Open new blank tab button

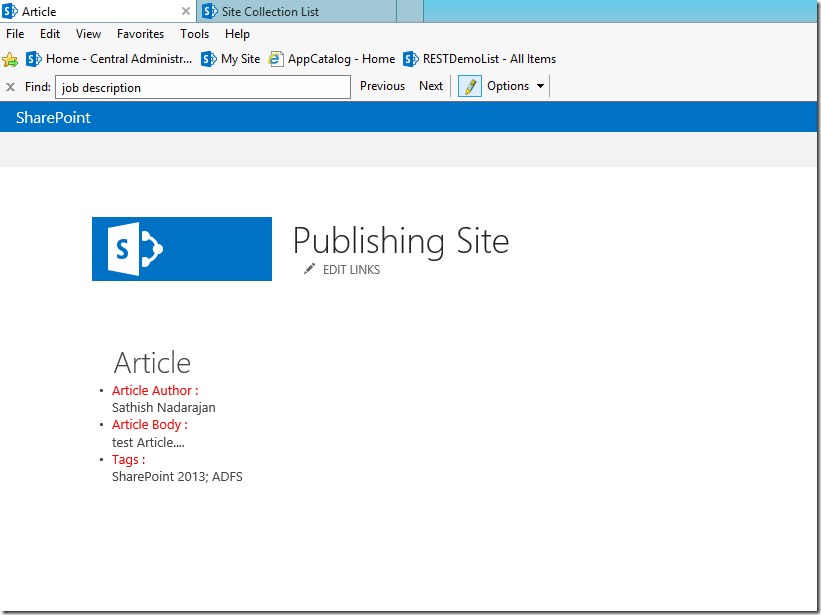click(x=410, y=11)
